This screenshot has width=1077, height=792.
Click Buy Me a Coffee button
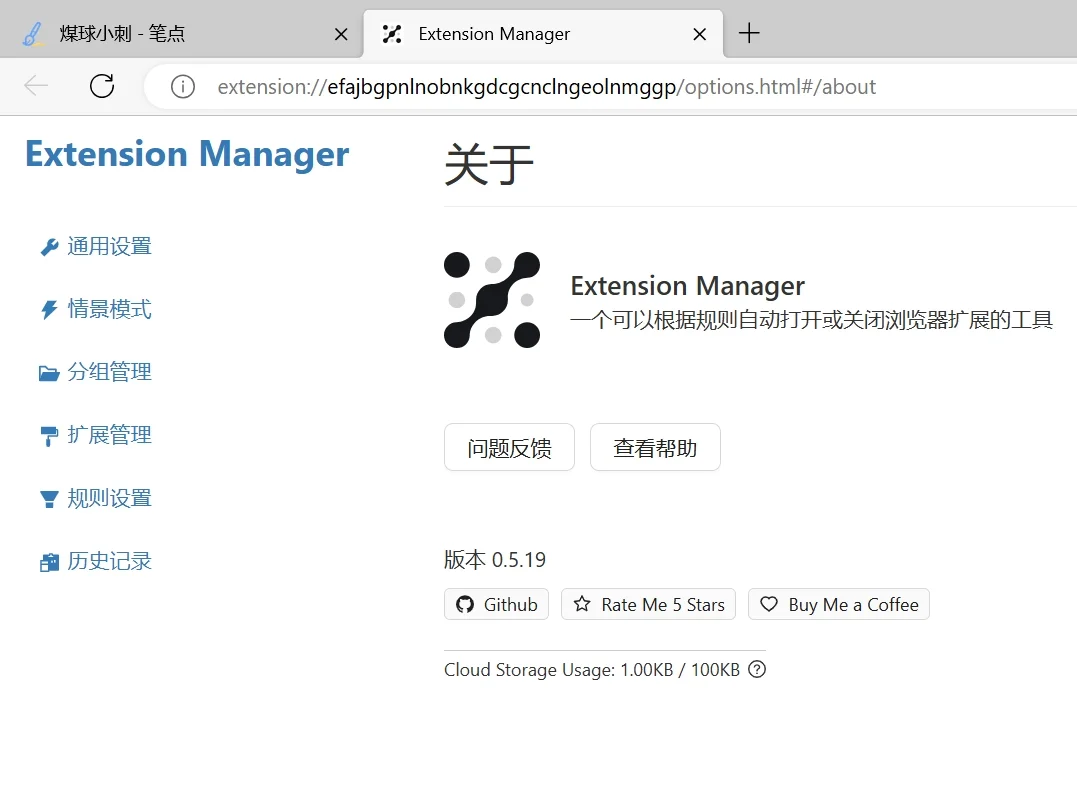point(838,604)
